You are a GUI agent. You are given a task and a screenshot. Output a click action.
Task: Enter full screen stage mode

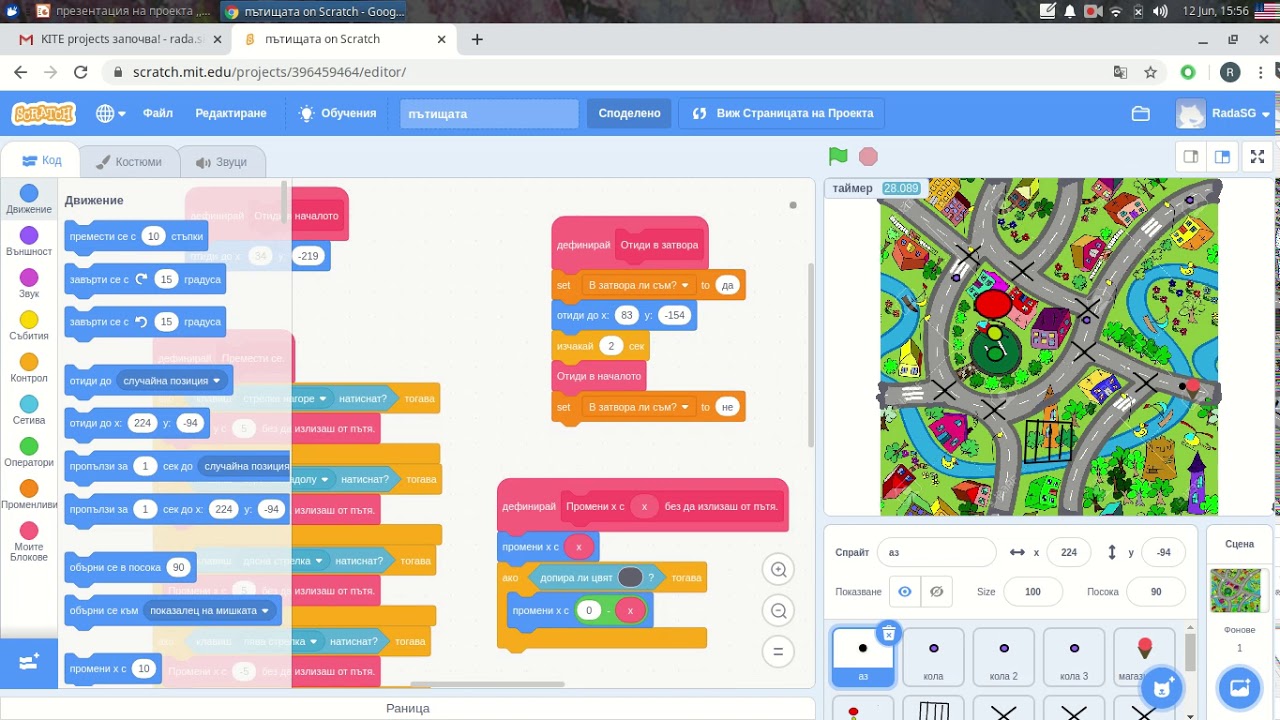1258,157
